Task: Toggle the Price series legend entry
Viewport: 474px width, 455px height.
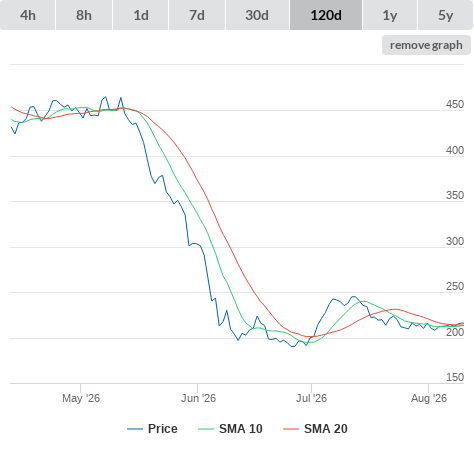Action: [x=152, y=429]
